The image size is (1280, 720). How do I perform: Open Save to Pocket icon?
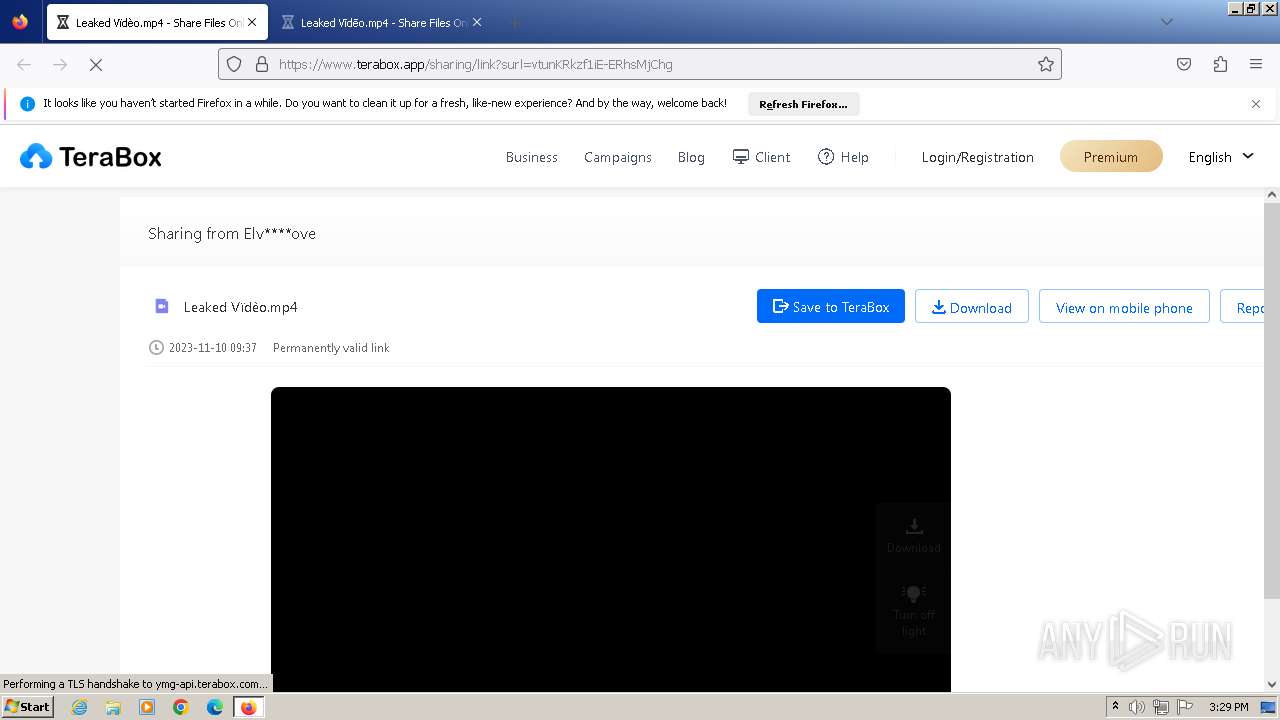coord(1184,64)
